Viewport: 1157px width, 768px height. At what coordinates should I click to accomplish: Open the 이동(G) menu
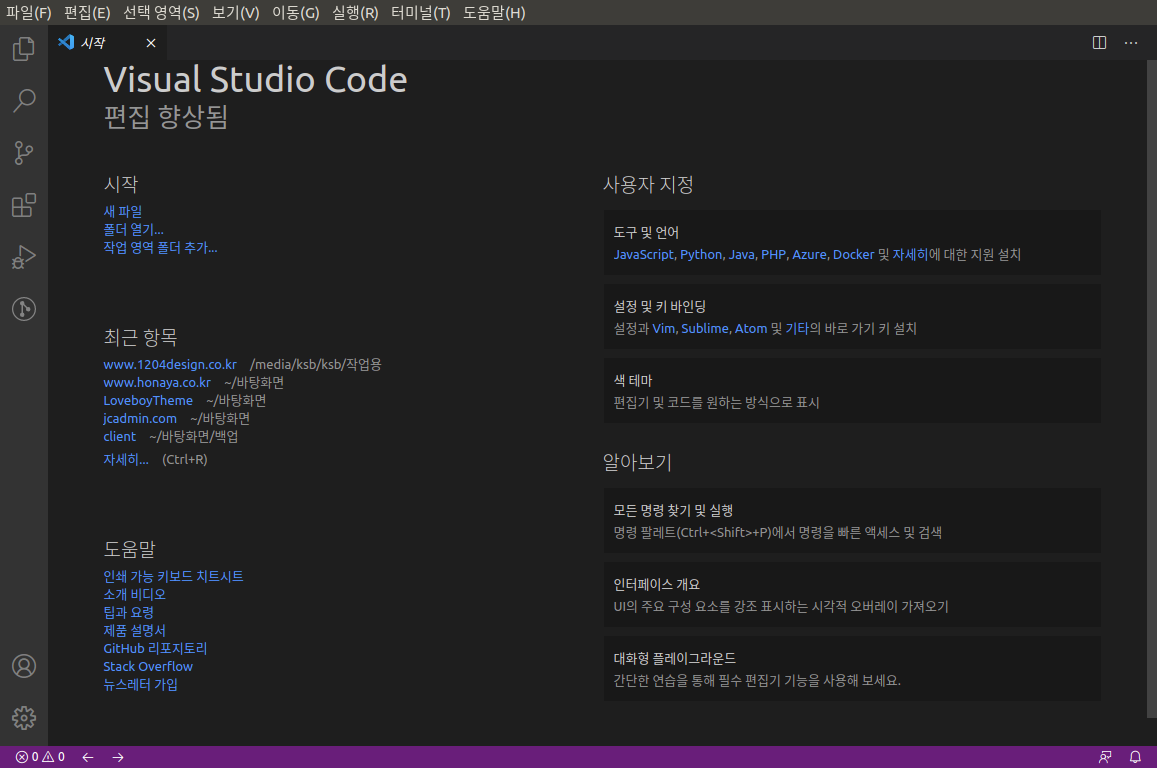coord(295,13)
